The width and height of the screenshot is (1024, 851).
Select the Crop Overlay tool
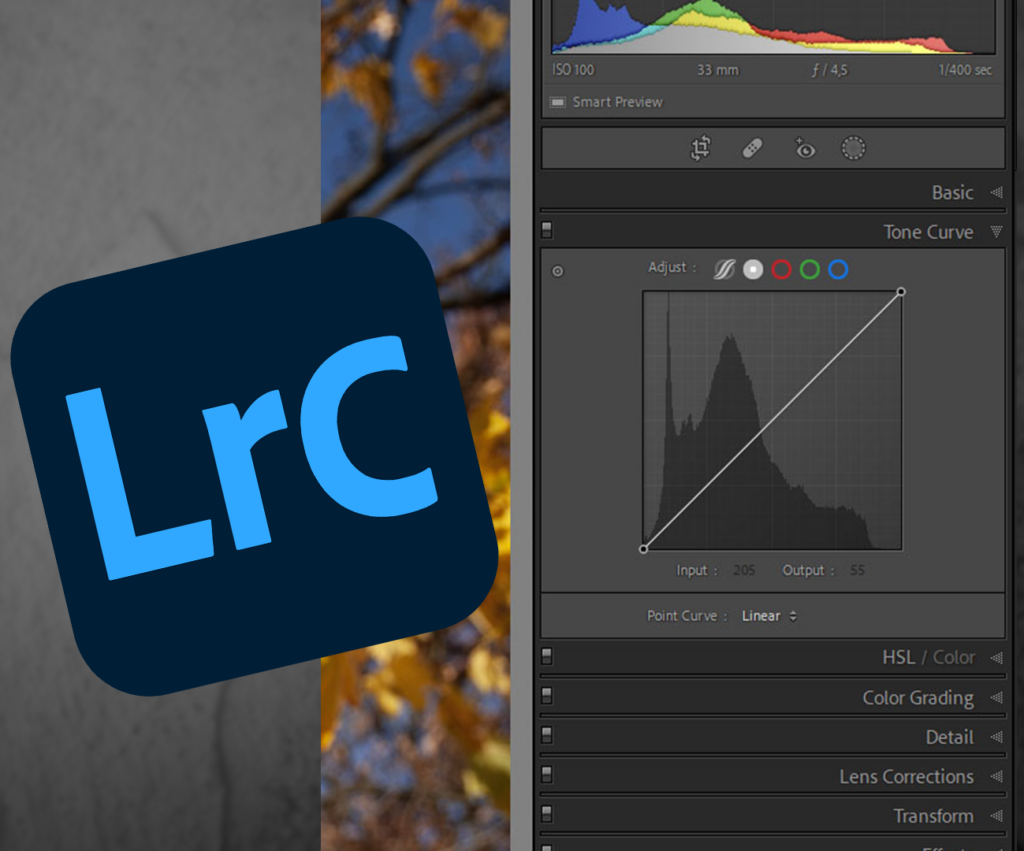700,148
